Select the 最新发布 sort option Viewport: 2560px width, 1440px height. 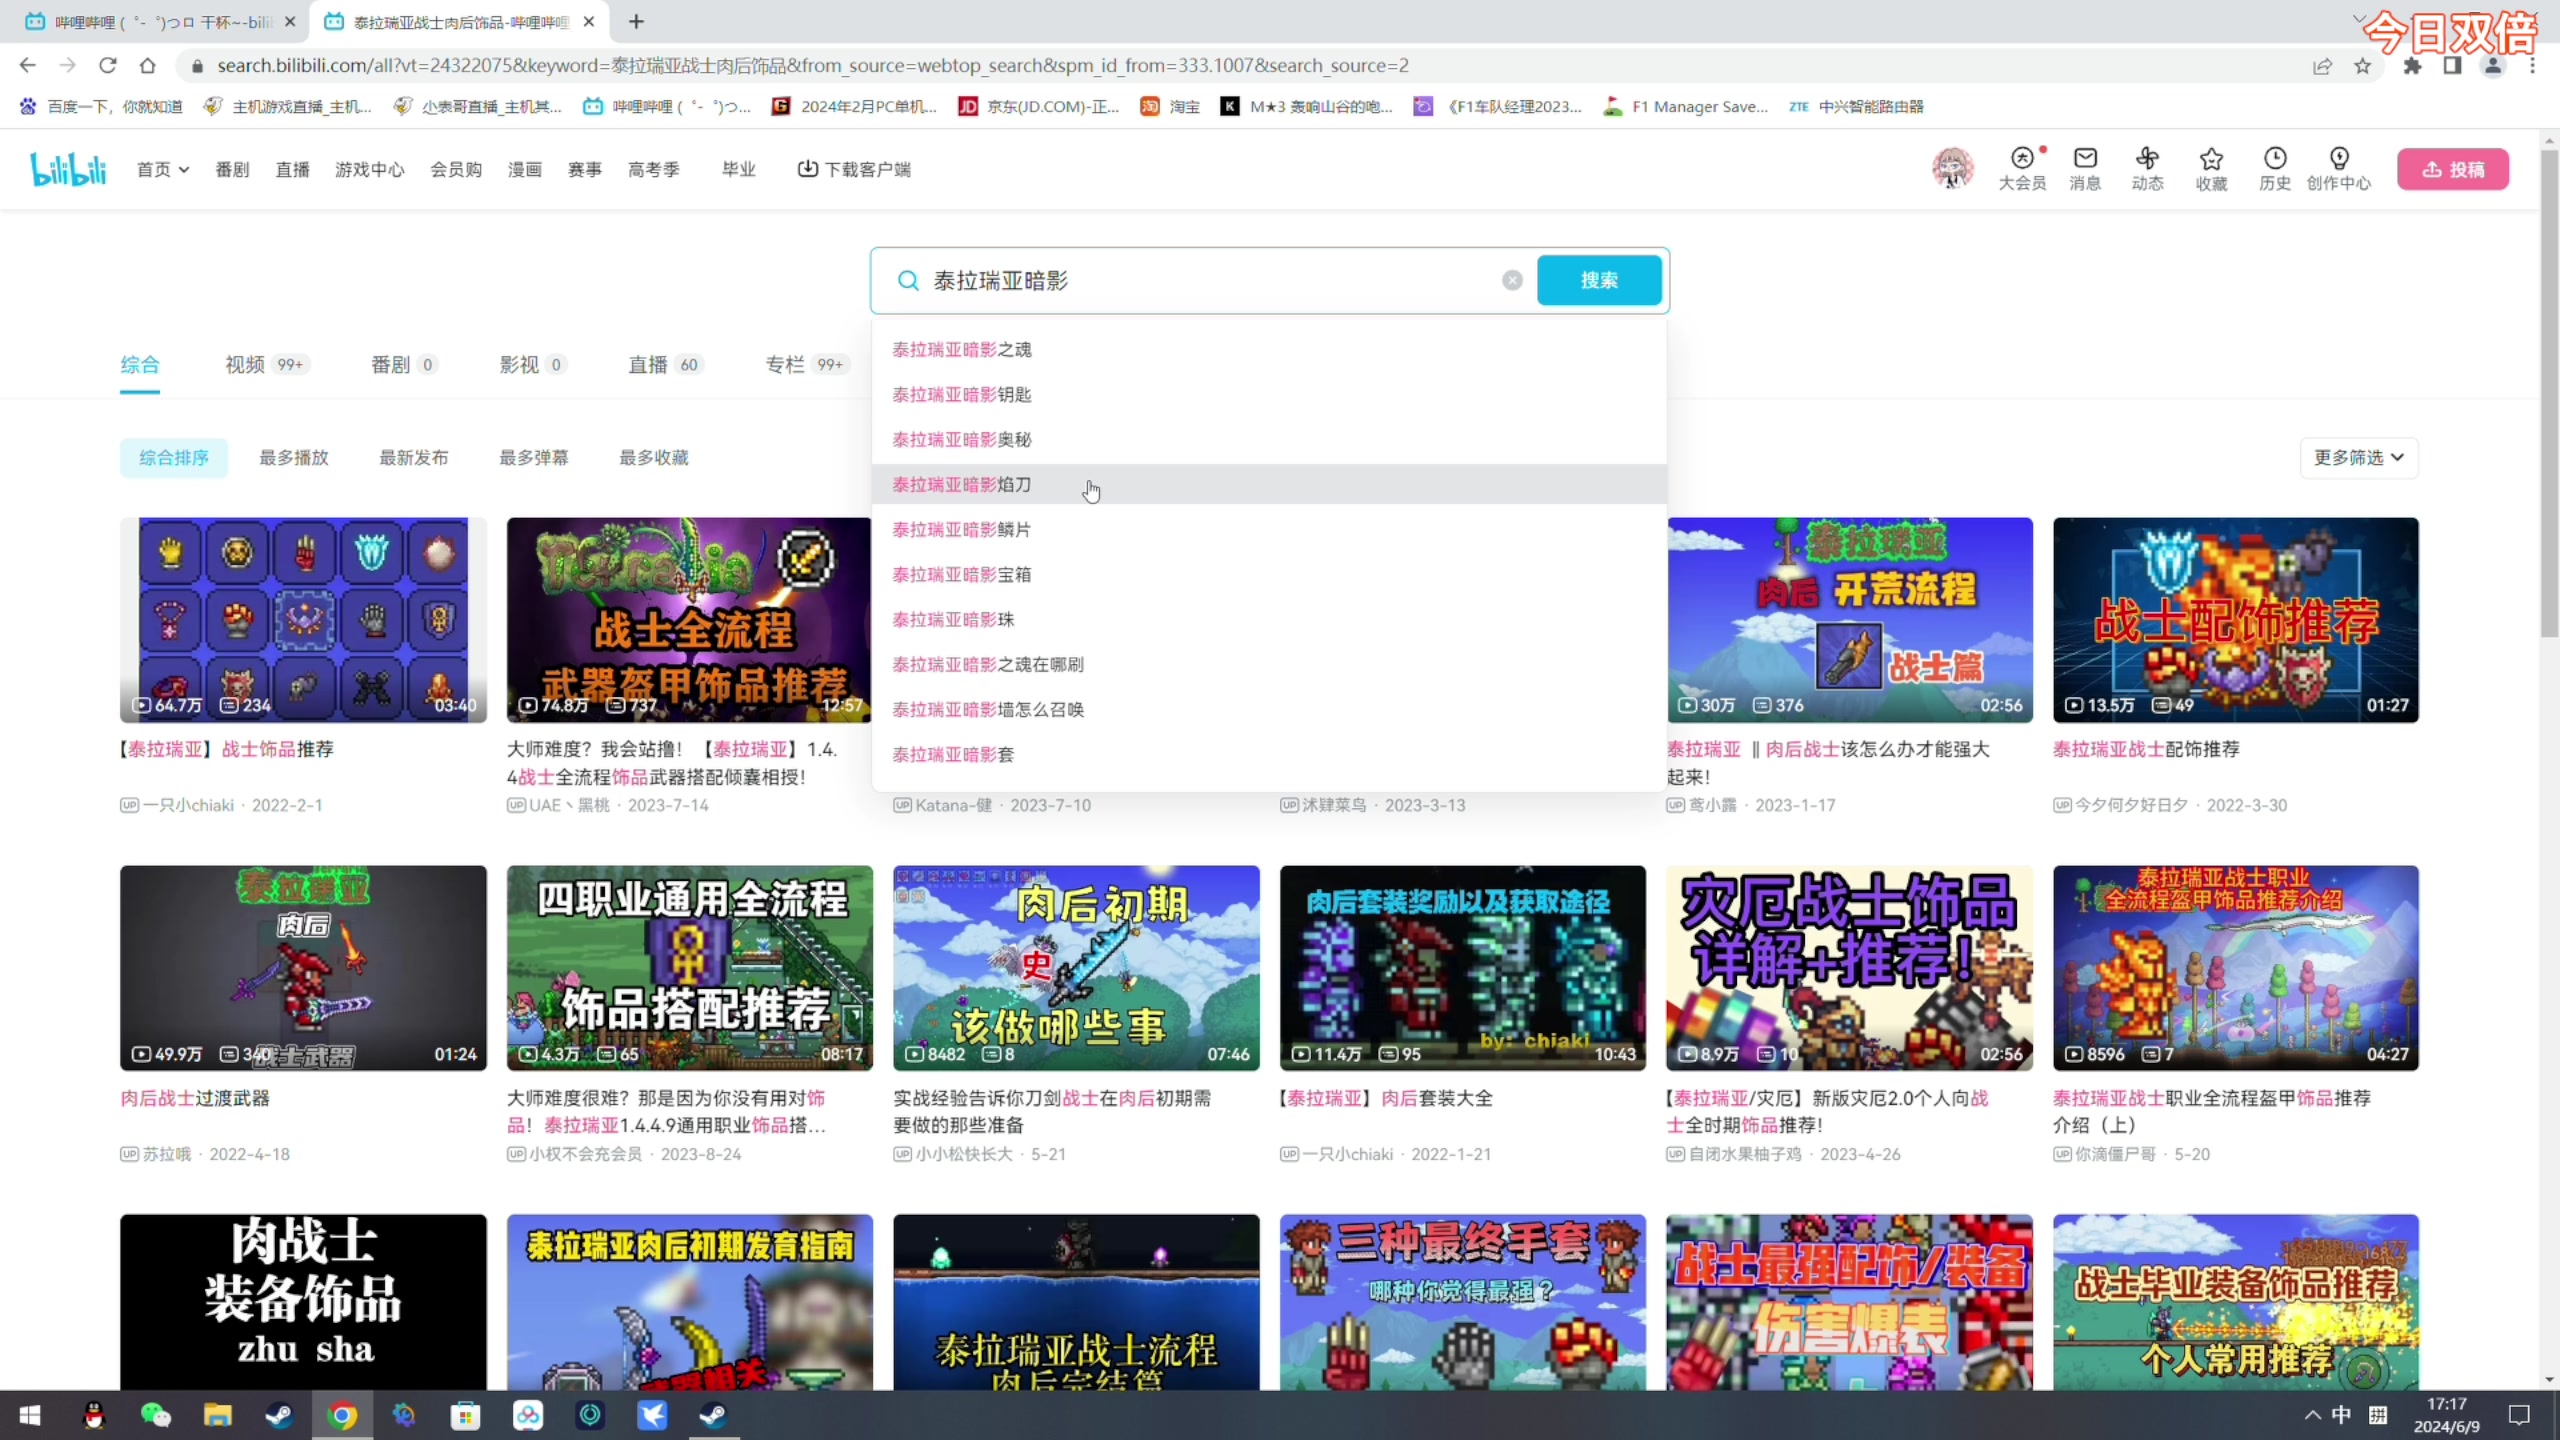click(414, 458)
